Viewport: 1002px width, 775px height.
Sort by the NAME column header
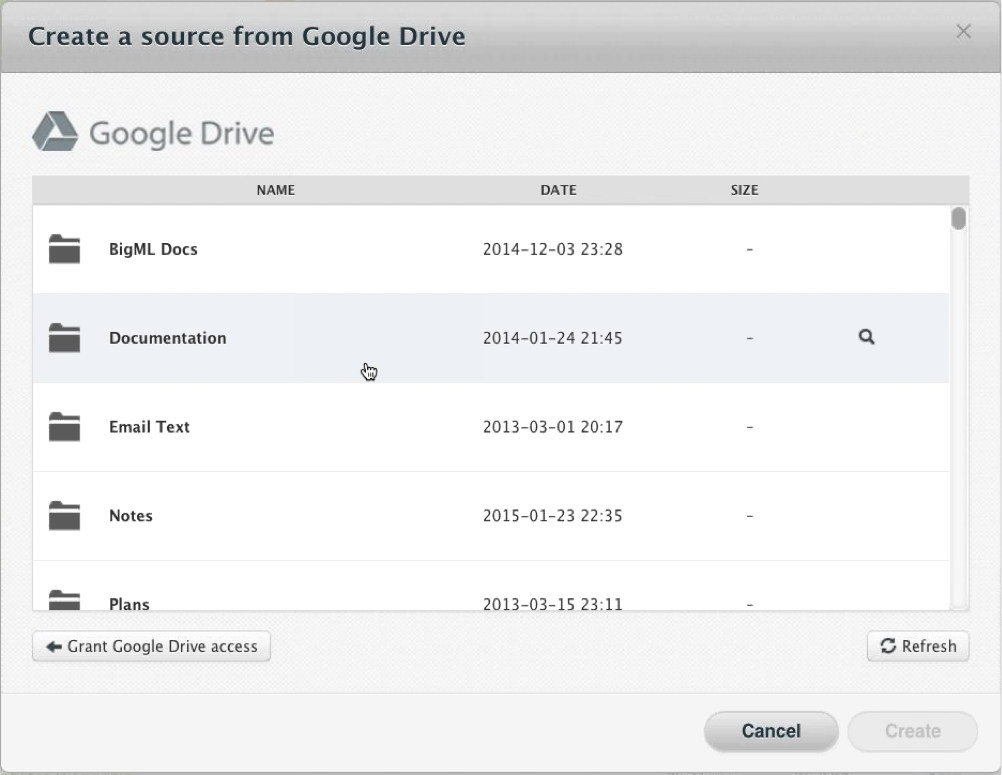pos(276,190)
